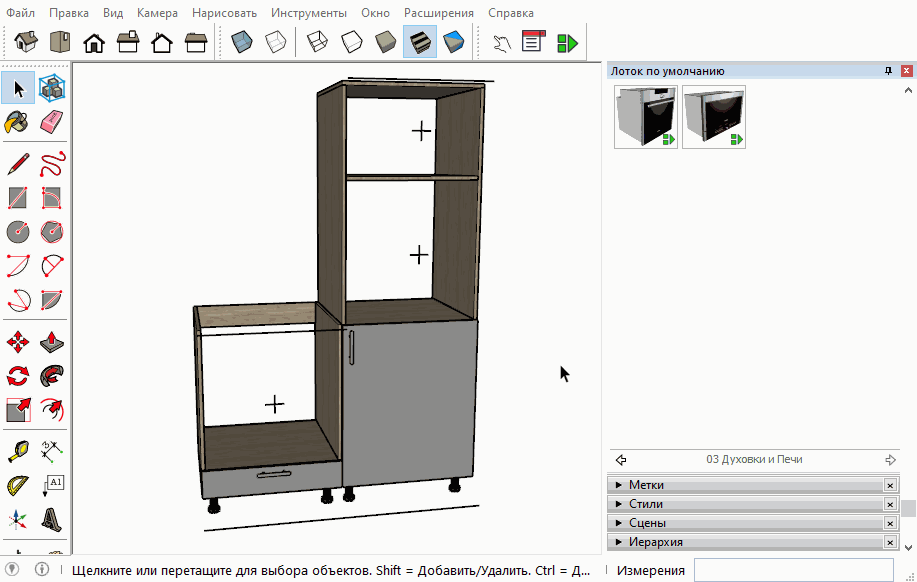Image resolution: width=917 pixels, height=582 pixels.
Task: Switch to Front view
Action: 94,42
